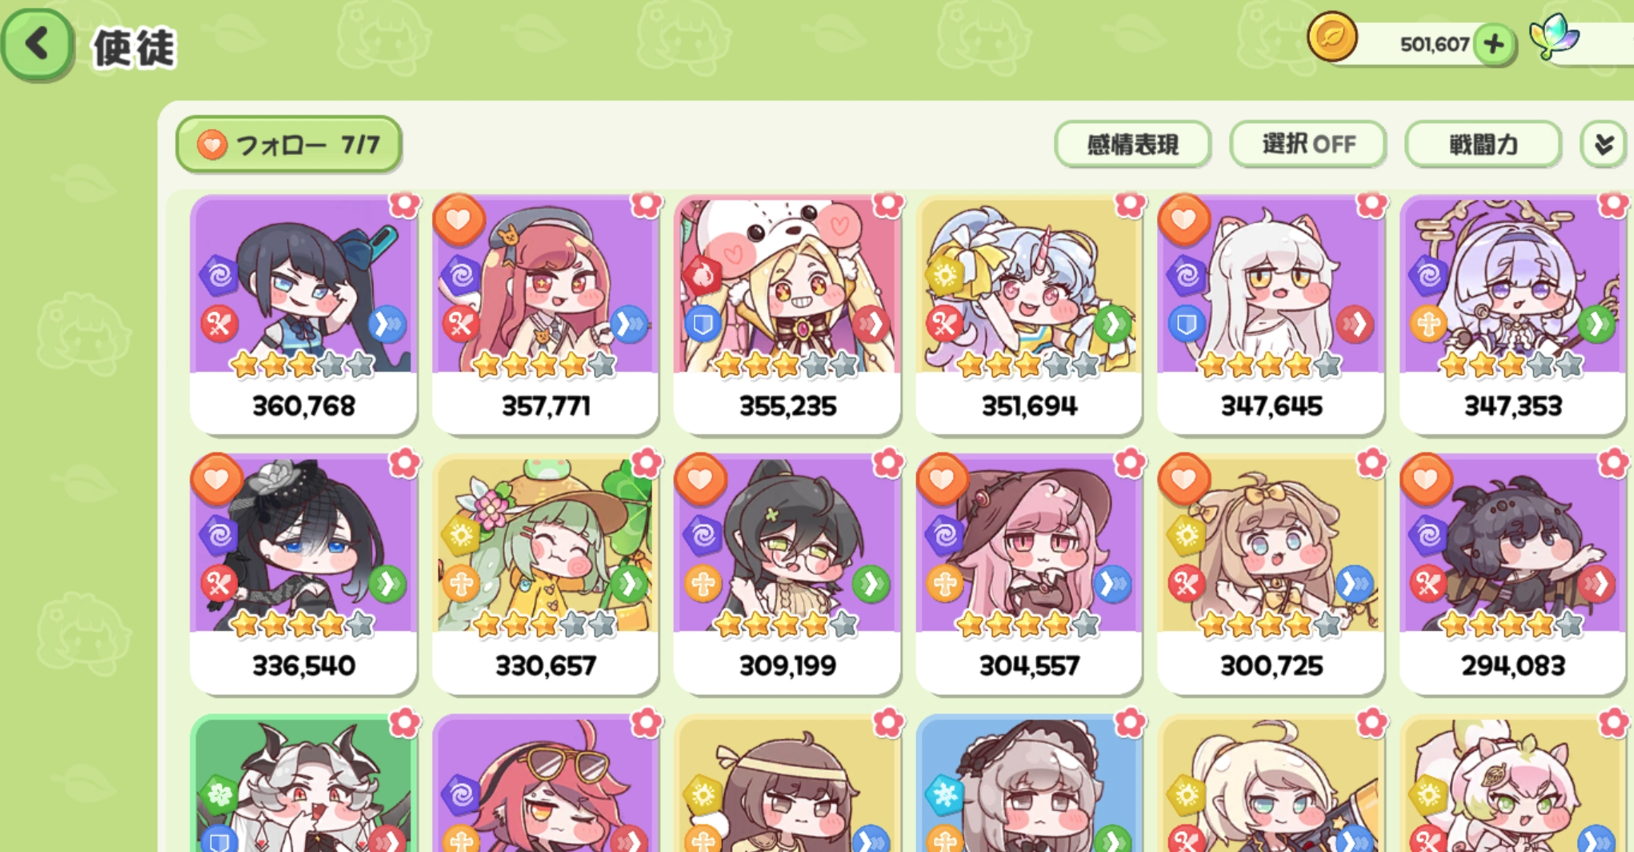Toggle the 選択 OFF button
The height and width of the screenshot is (852, 1634).
[1308, 145]
